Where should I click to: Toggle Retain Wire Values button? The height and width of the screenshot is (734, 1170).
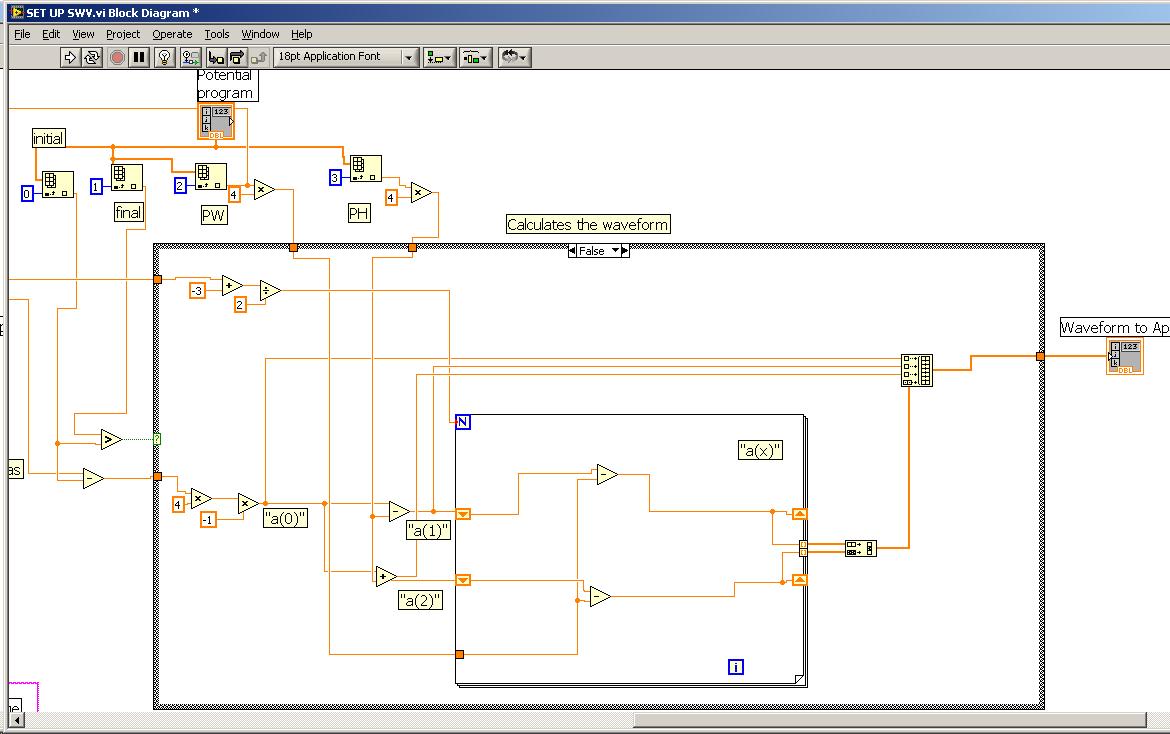click(190, 58)
